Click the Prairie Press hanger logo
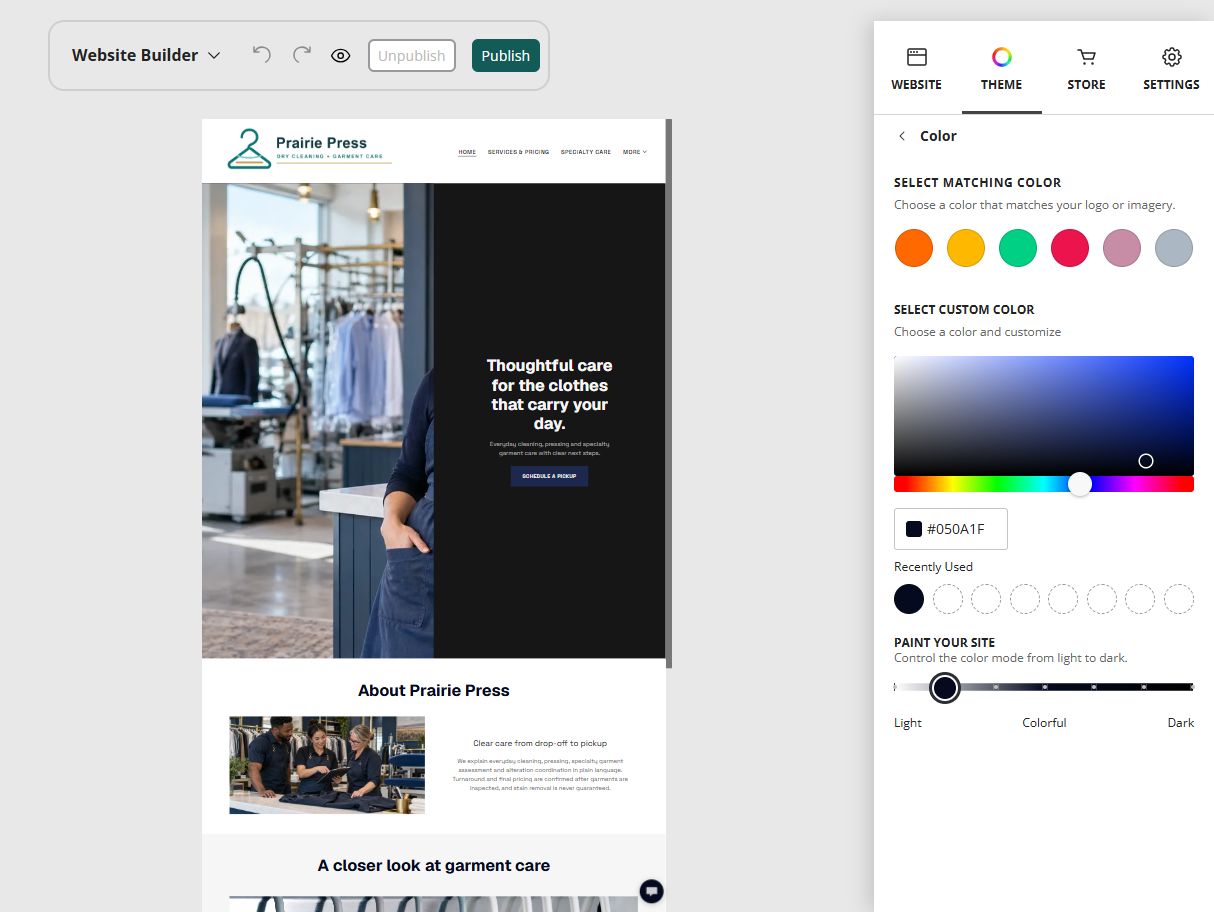This screenshot has width=1214, height=912. click(x=249, y=149)
